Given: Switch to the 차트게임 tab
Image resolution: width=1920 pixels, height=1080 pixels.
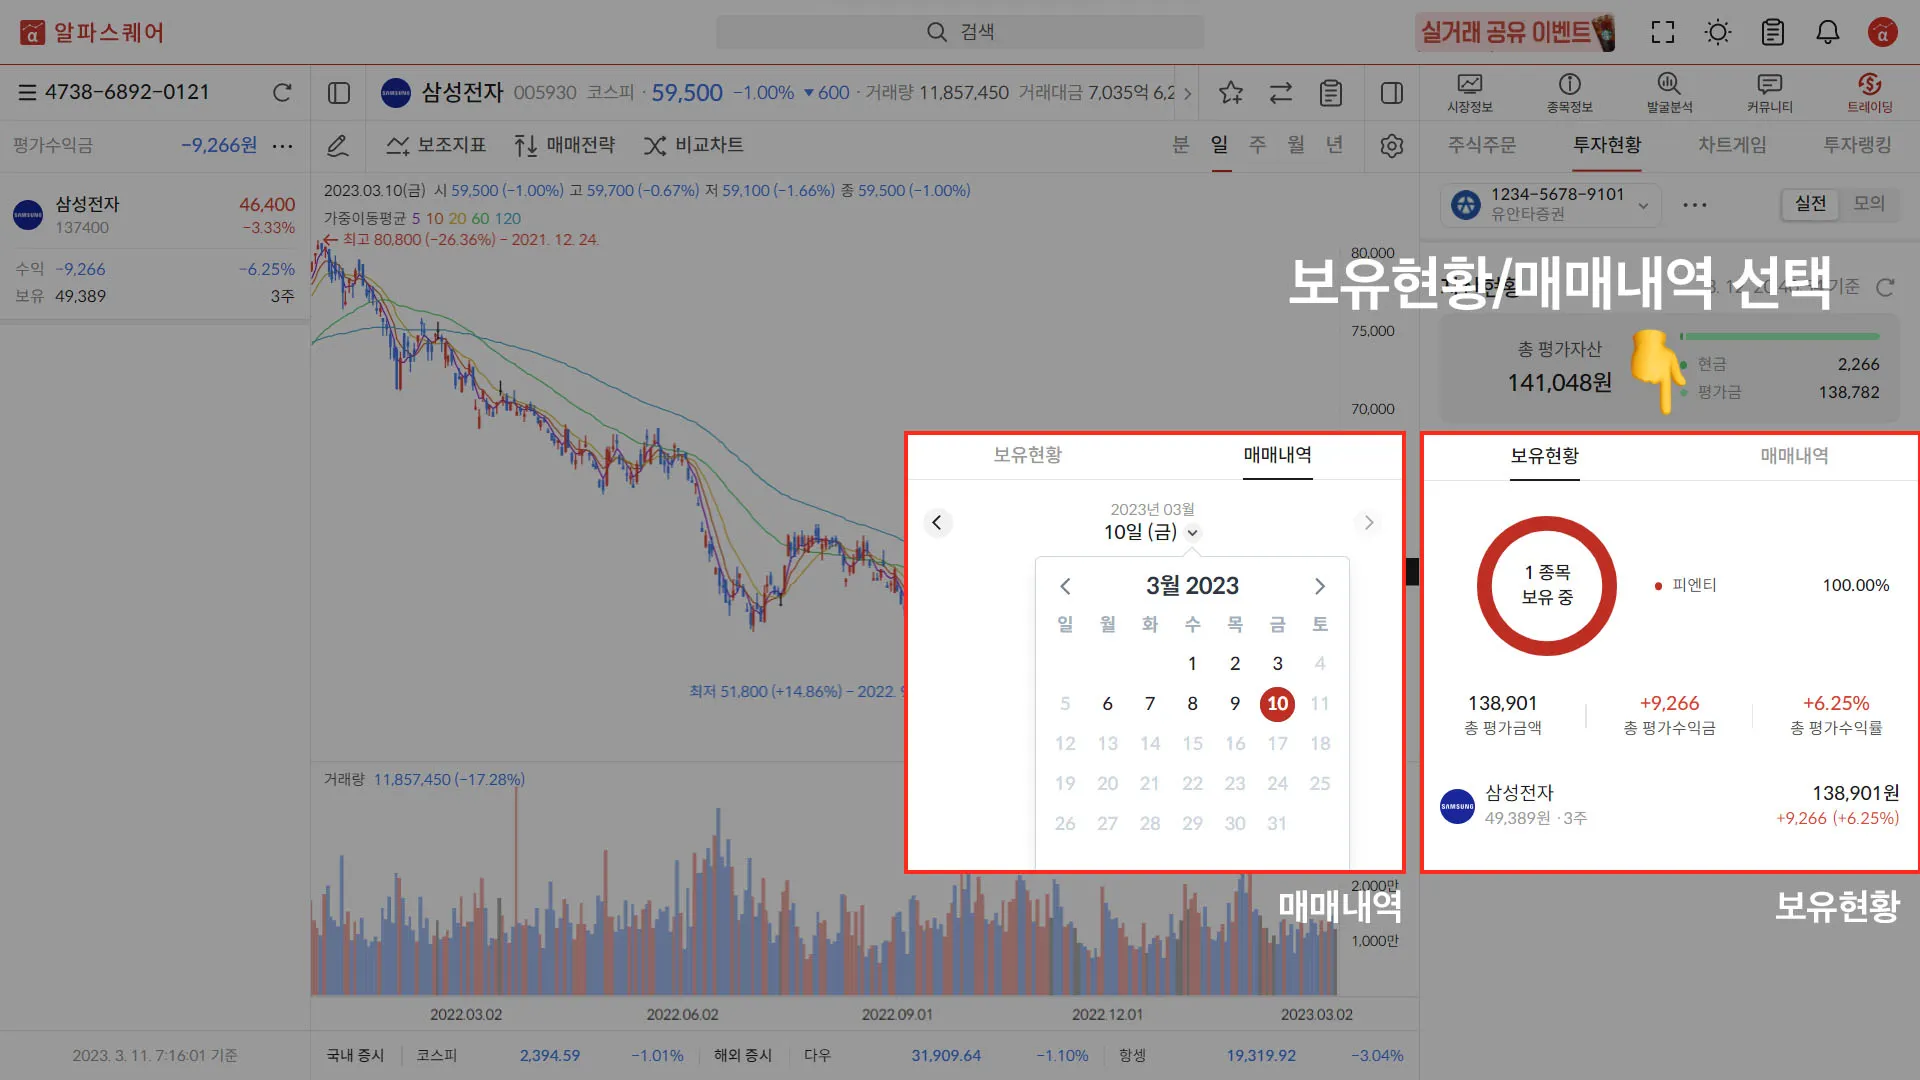Looking at the screenshot, I should [1732, 145].
